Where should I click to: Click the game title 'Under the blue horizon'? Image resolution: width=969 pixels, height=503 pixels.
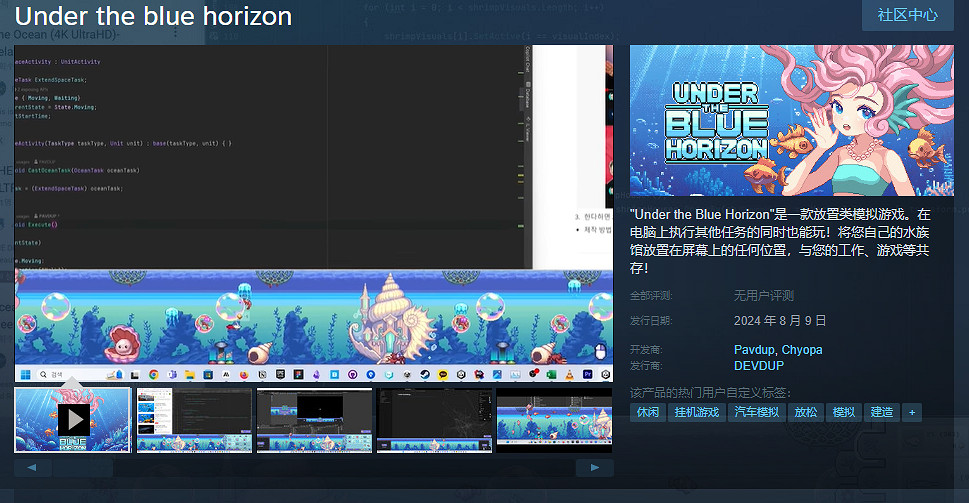(x=153, y=17)
